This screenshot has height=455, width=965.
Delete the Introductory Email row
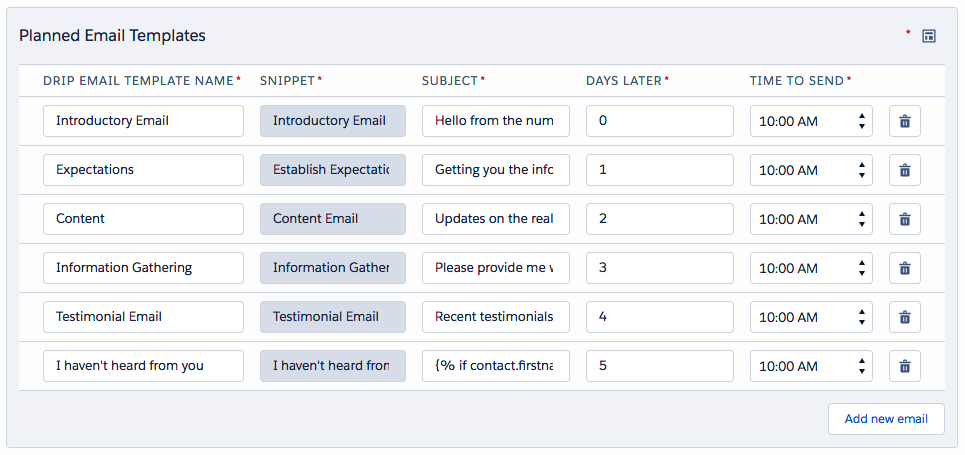(x=904, y=121)
